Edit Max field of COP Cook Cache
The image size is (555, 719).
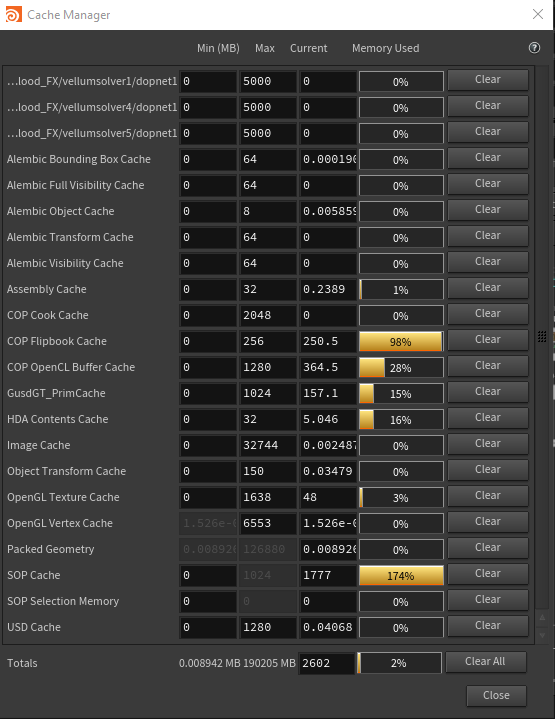coord(268,315)
